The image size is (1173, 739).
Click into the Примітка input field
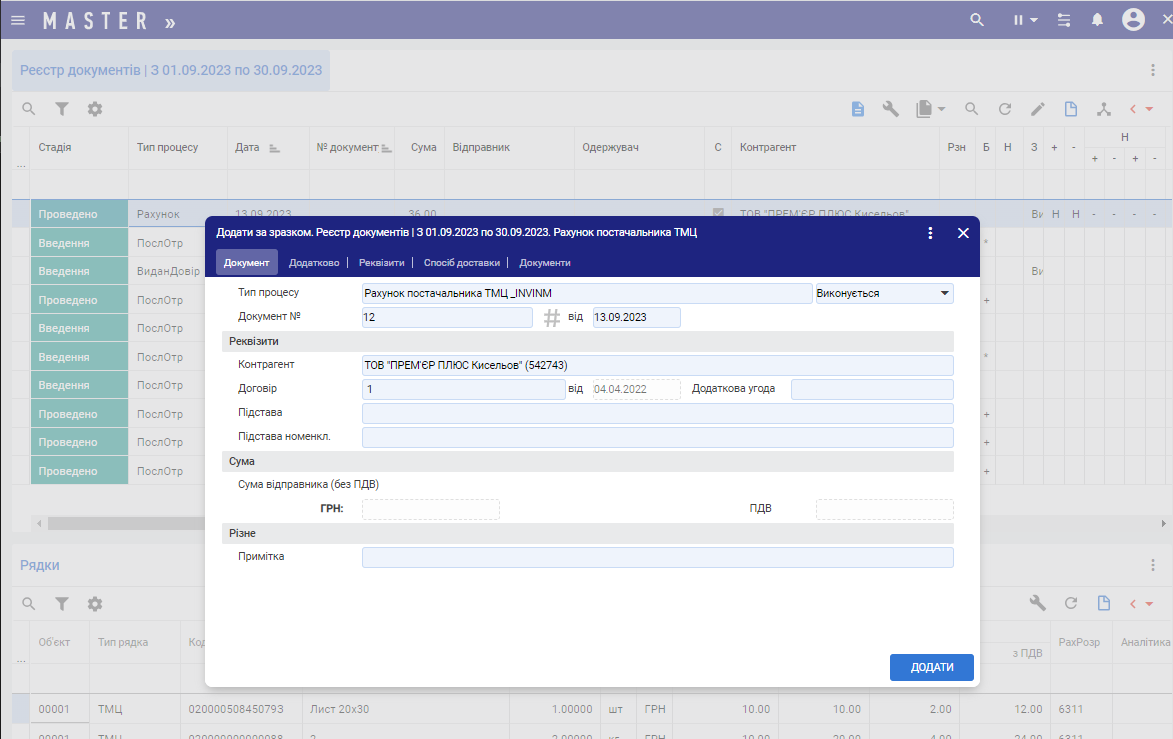point(657,557)
